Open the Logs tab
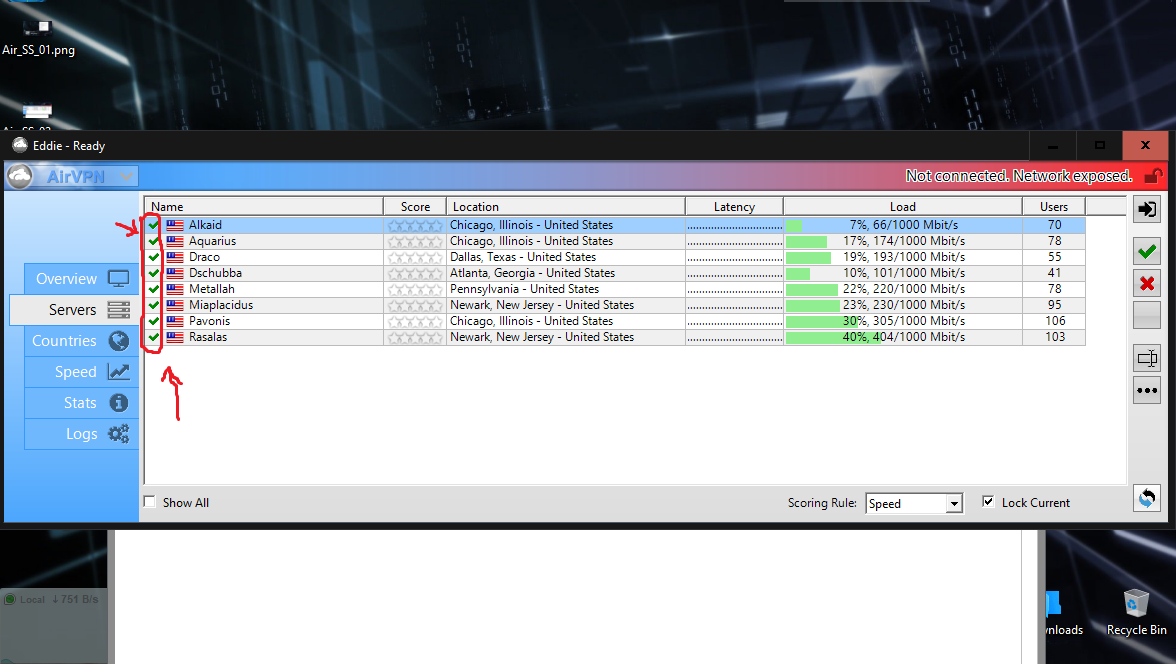Viewport: 1176px width, 664px height. click(82, 434)
